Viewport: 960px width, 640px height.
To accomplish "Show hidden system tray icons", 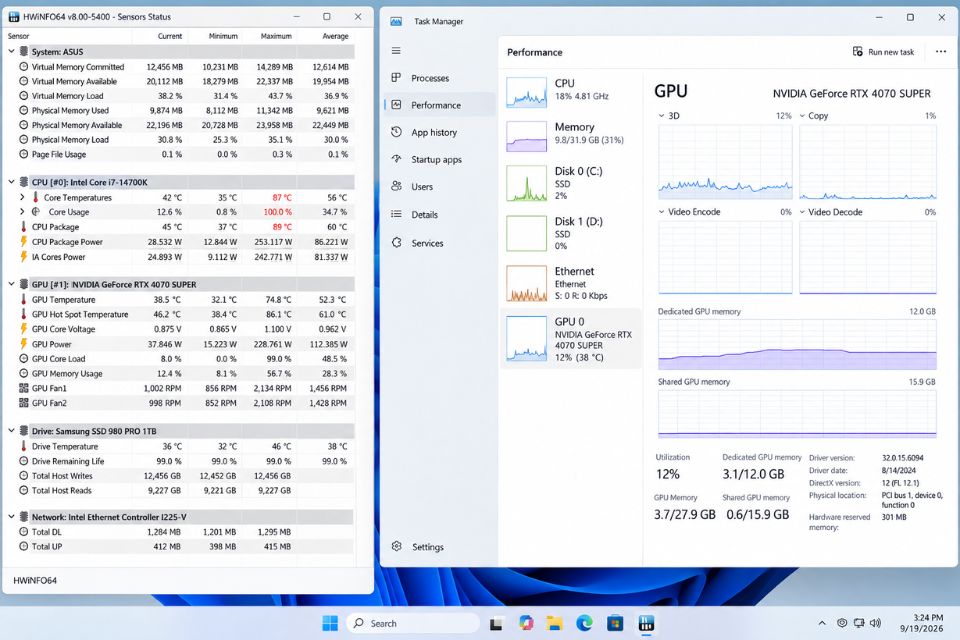I will 822,623.
